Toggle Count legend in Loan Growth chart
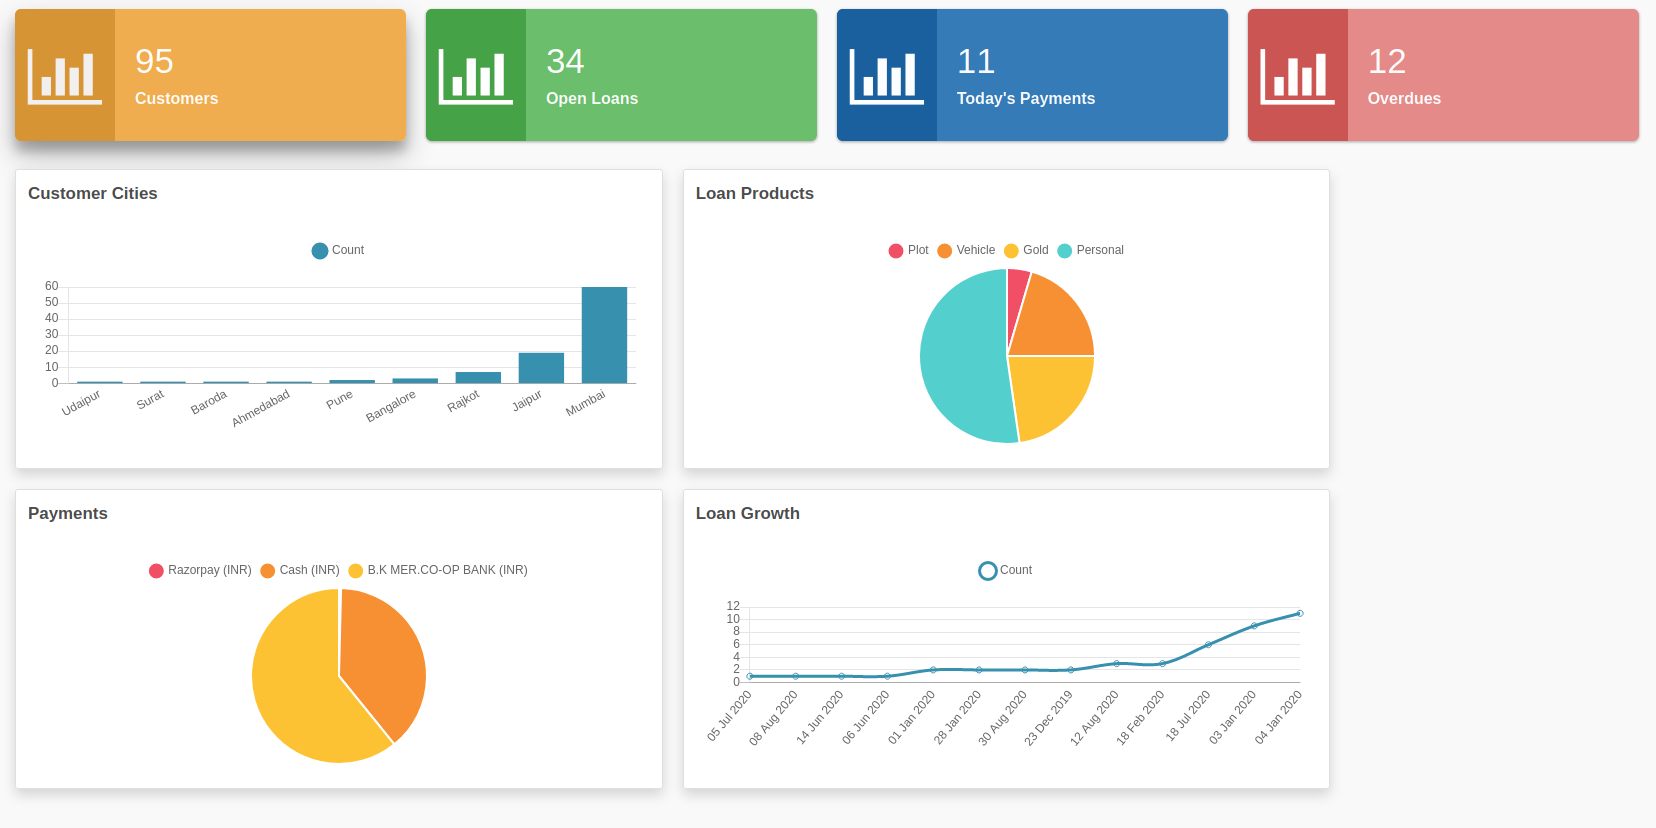The height and width of the screenshot is (828, 1656). pyautogui.click(x=1005, y=570)
